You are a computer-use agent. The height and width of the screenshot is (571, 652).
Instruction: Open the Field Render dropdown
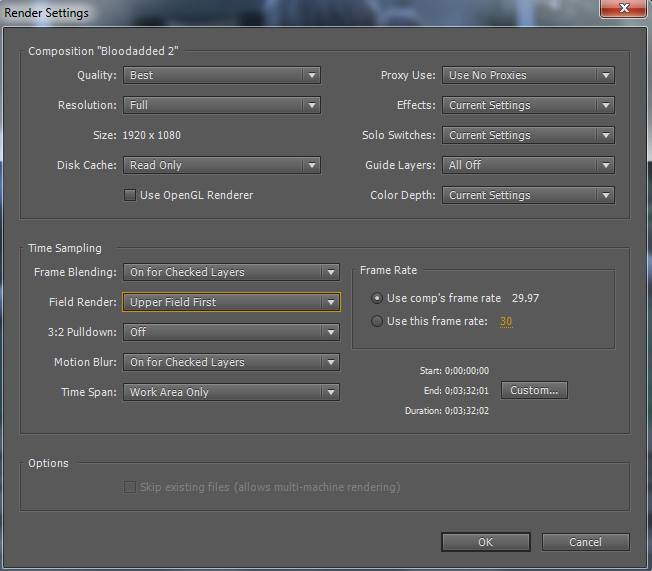pyautogui.click(x=231, y=302)
